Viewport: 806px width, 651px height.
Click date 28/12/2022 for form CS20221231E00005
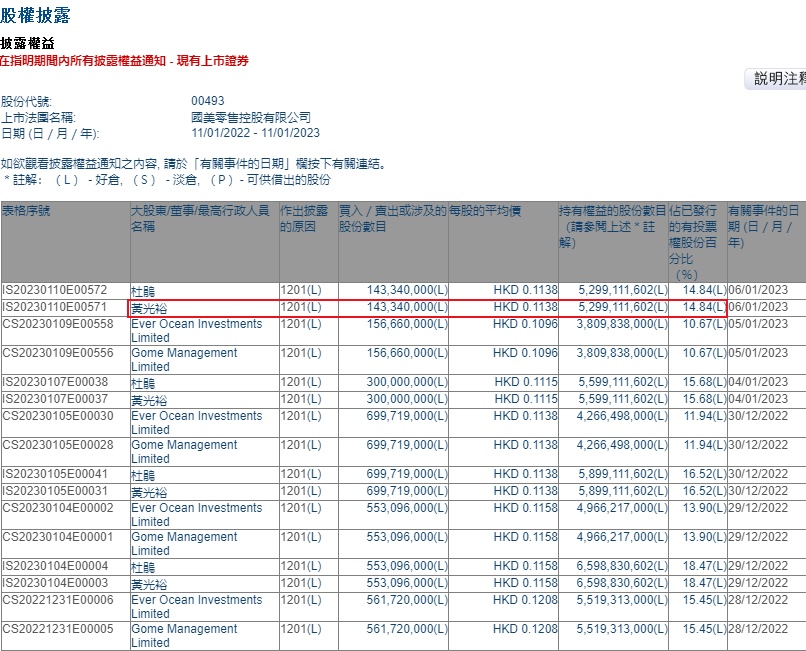[759, 629]
